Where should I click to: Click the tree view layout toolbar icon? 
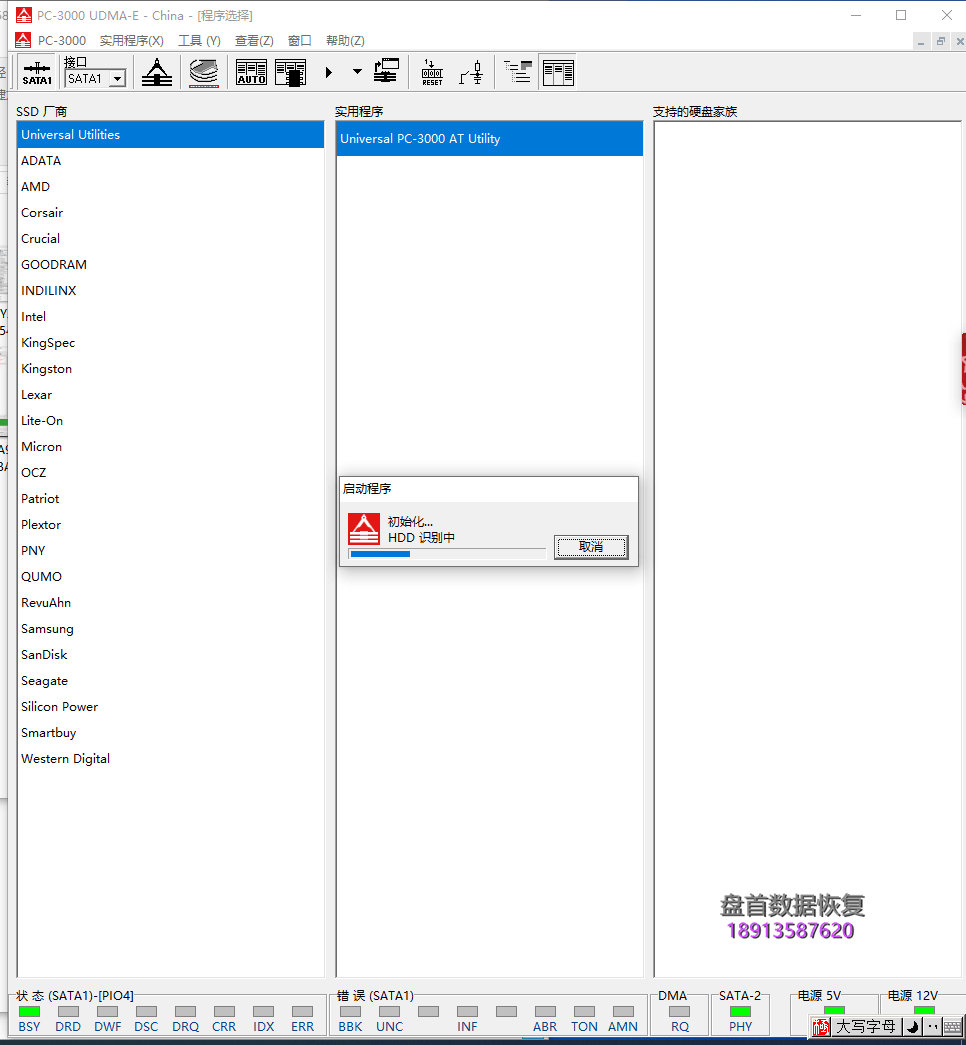click(x=518, y=71)
